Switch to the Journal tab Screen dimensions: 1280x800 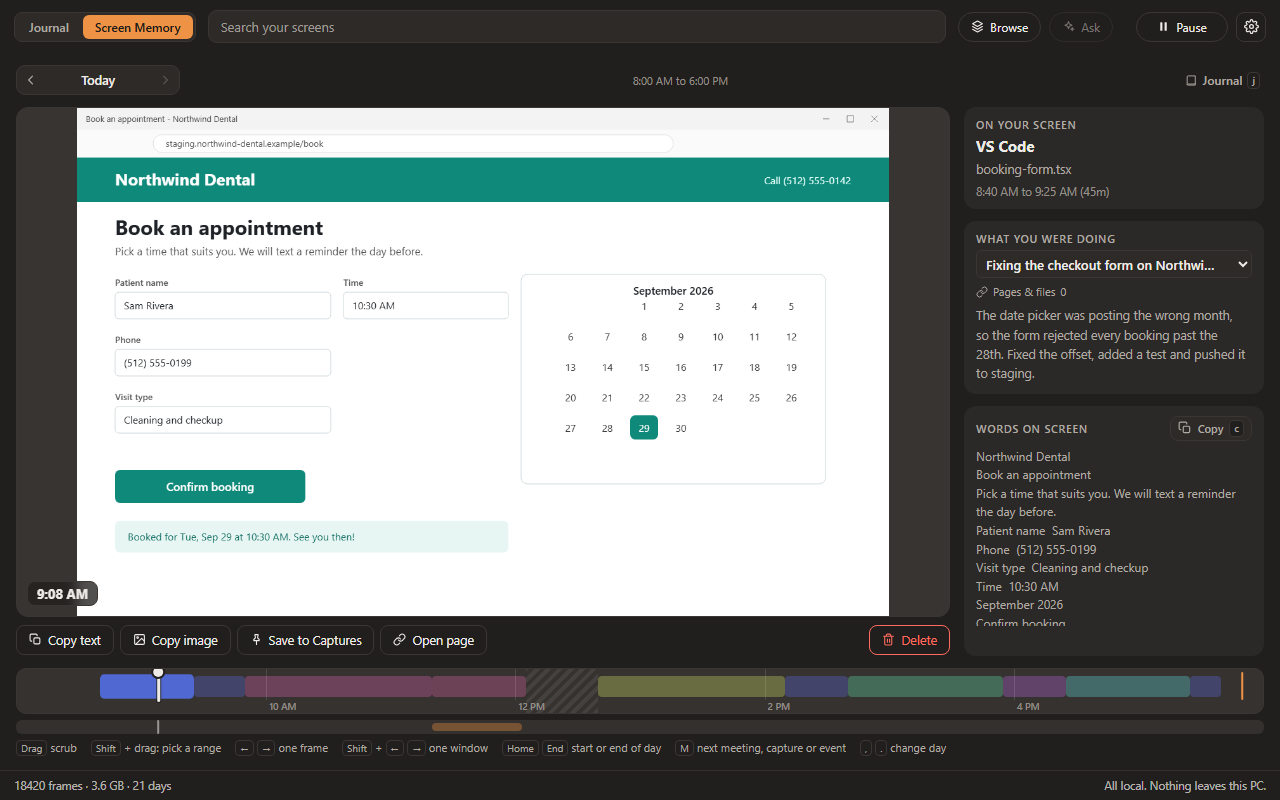point(49,27)
